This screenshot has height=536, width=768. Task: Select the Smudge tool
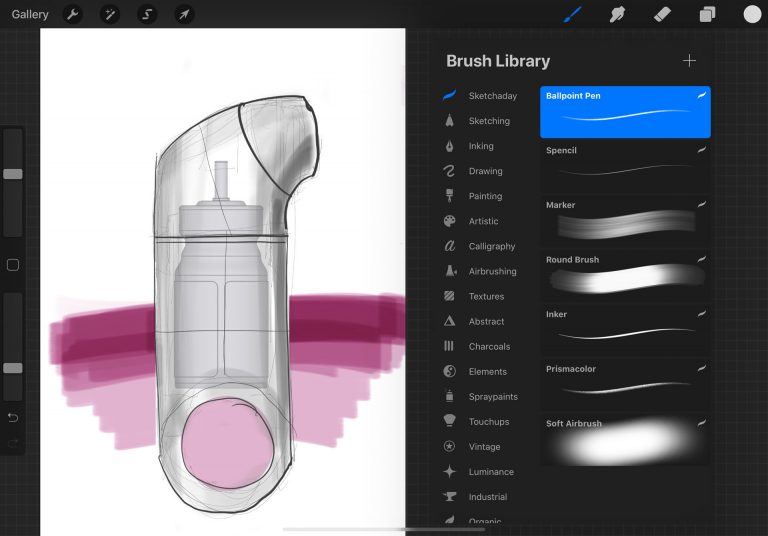[x=617, y=14]
